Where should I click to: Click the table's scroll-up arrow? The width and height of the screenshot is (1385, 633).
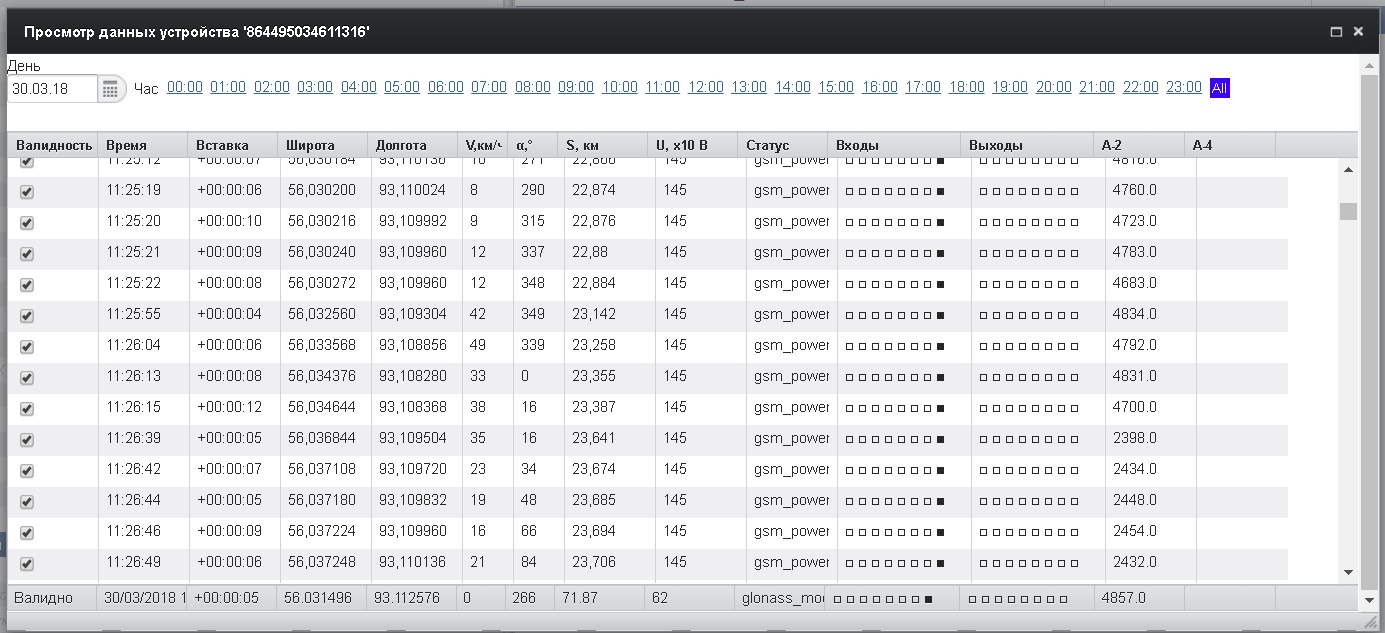(1348, 170)
